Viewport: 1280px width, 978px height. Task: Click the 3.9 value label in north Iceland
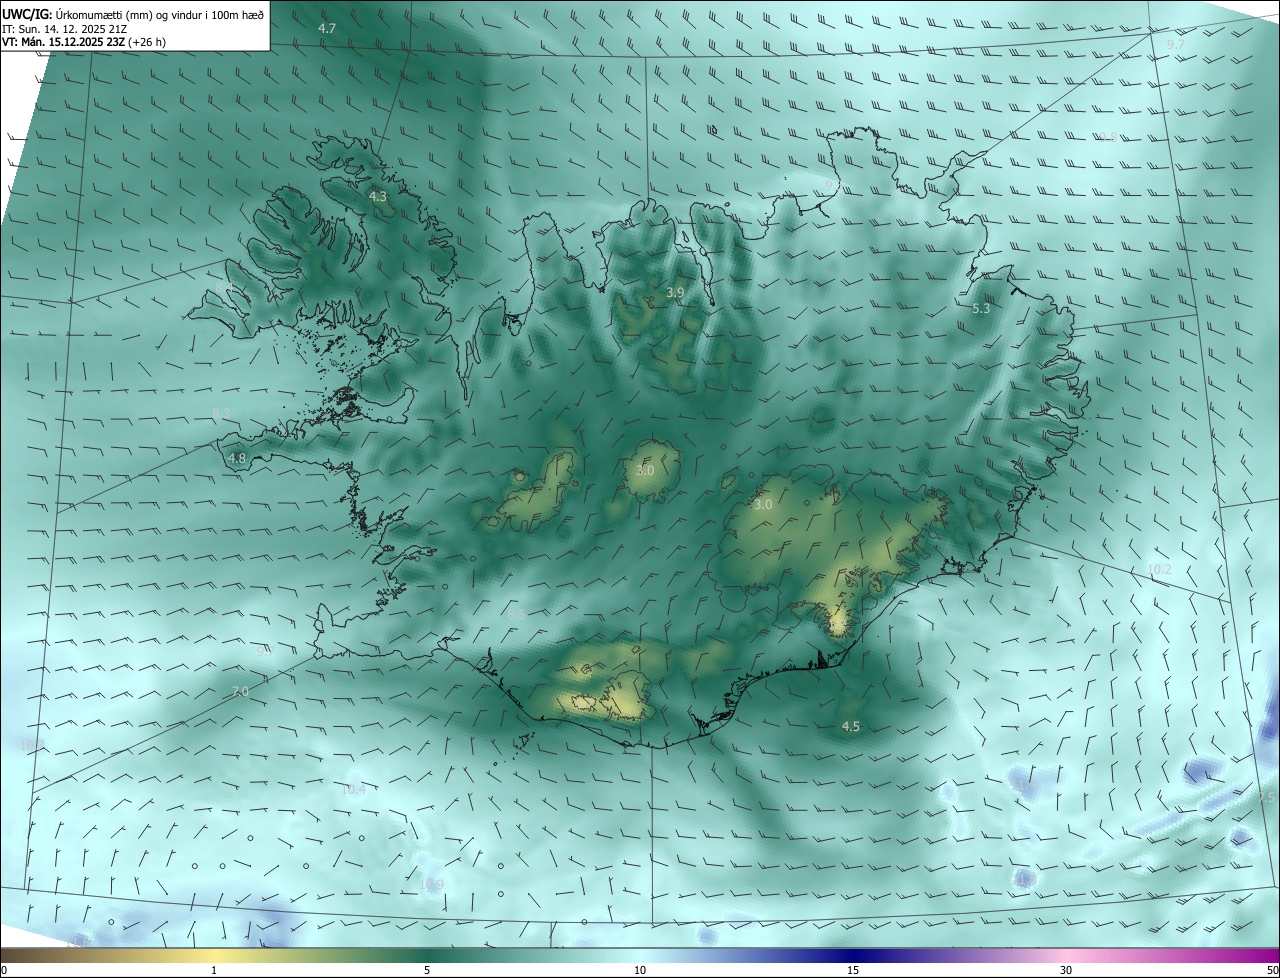tap(675, 292)
